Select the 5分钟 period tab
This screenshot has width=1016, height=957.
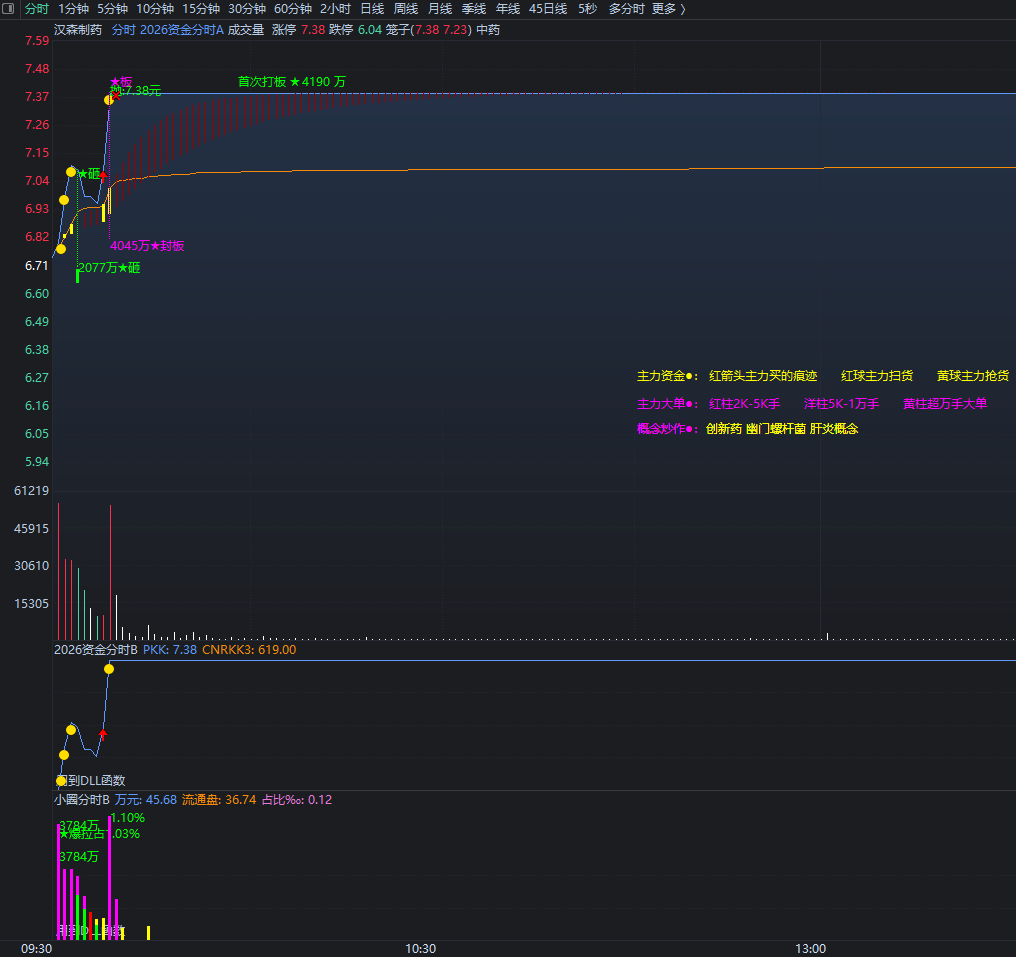[x=113, y=8]
